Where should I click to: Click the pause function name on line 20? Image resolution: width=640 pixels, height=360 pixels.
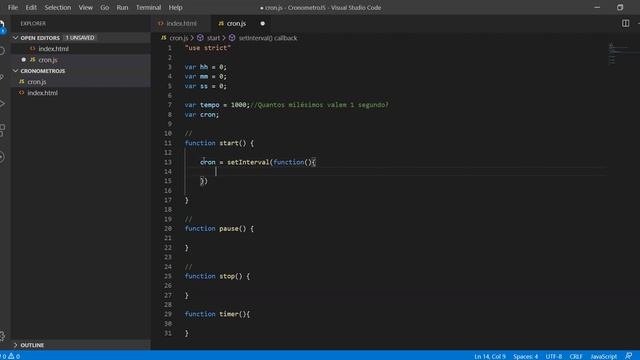(229, 229)
